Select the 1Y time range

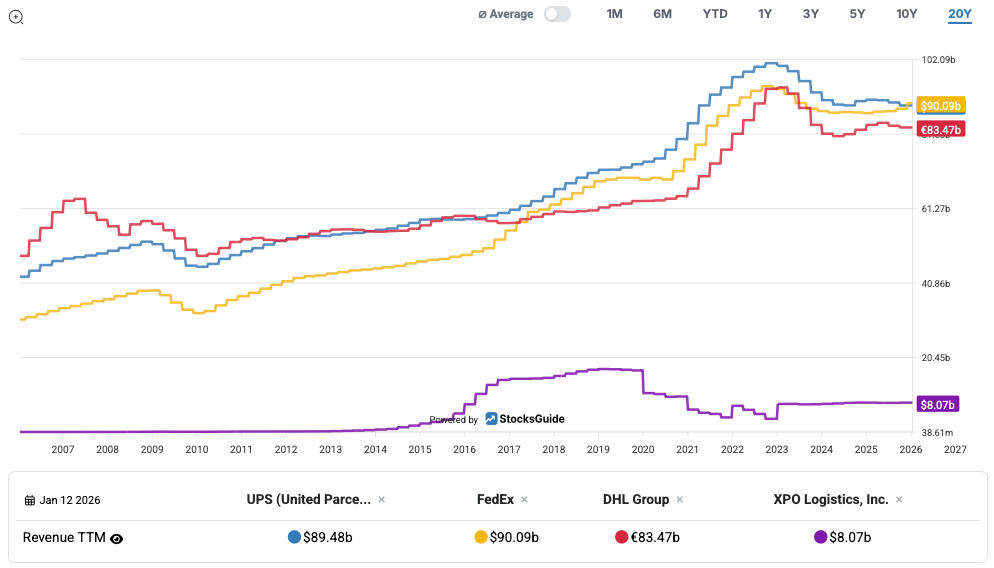pyautogui.click(x=765, y=14)
